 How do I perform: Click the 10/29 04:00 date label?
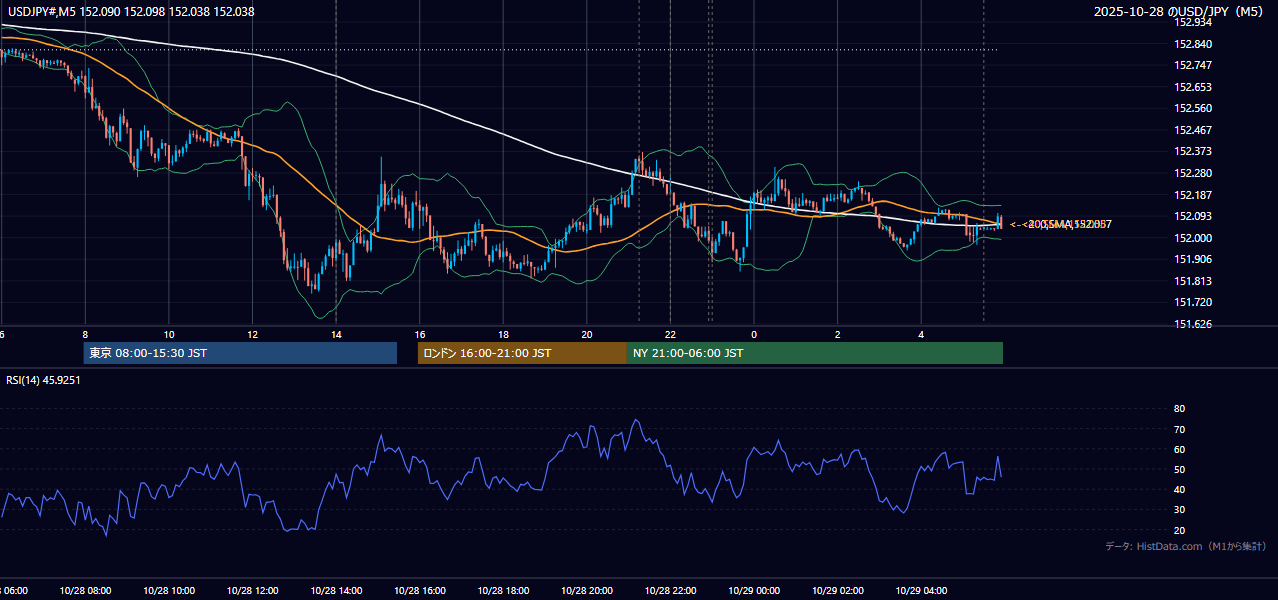coord(921,590)
